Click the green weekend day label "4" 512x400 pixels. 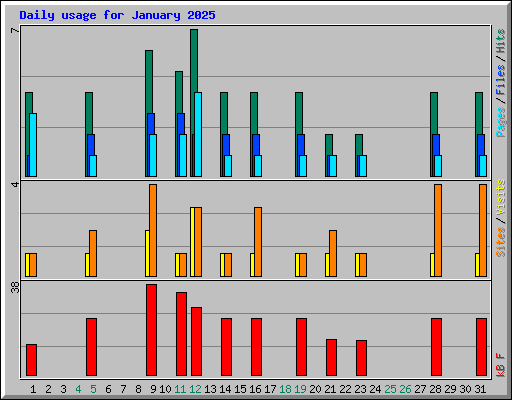(x=78, y=389)
